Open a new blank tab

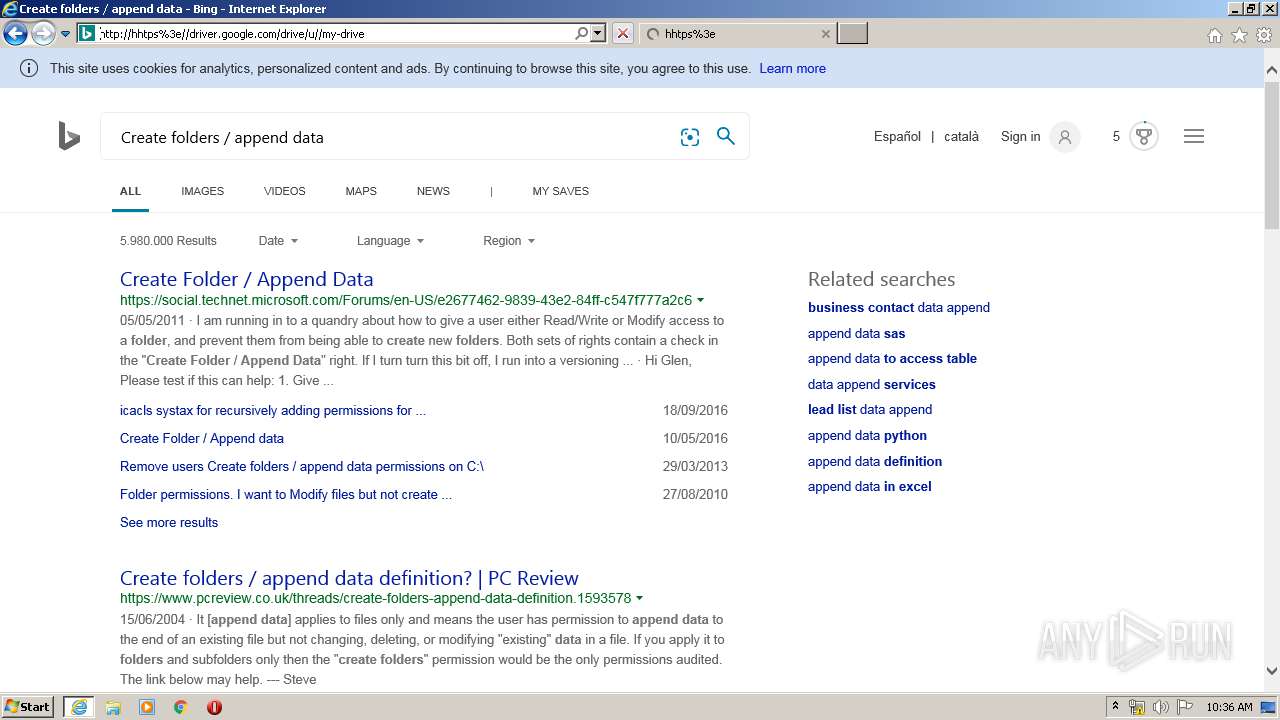tap(852, 34)
